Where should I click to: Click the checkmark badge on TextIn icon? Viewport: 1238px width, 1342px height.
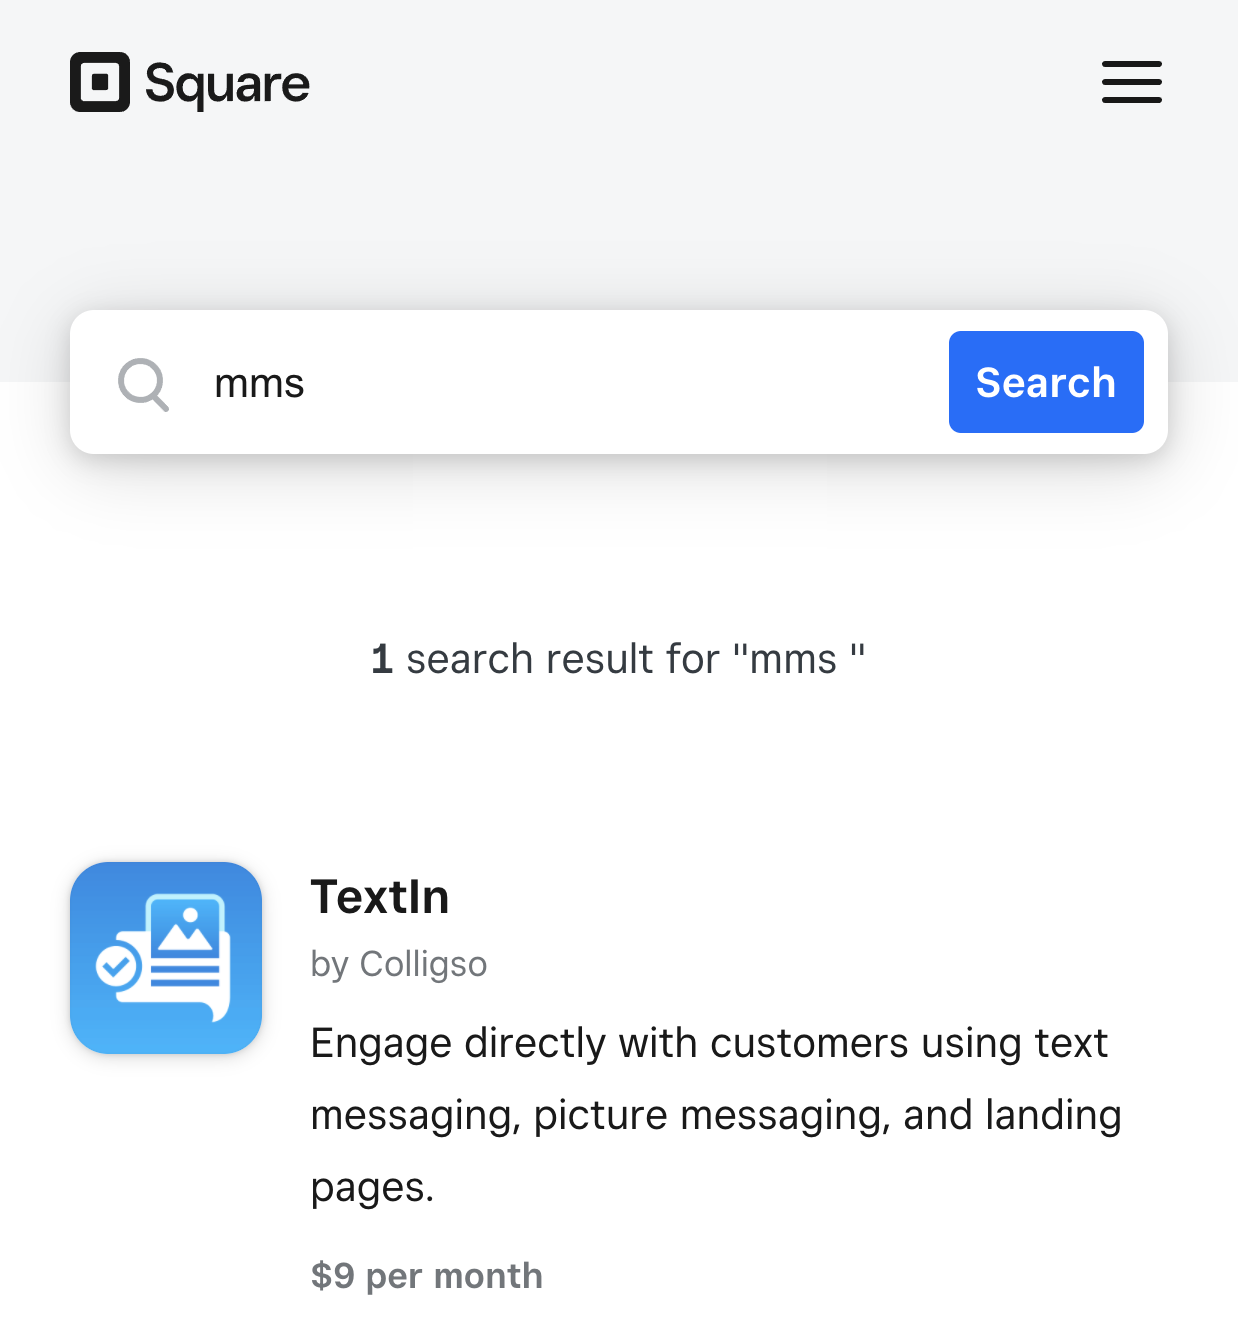pyautogui.click(x=117, y=966)
